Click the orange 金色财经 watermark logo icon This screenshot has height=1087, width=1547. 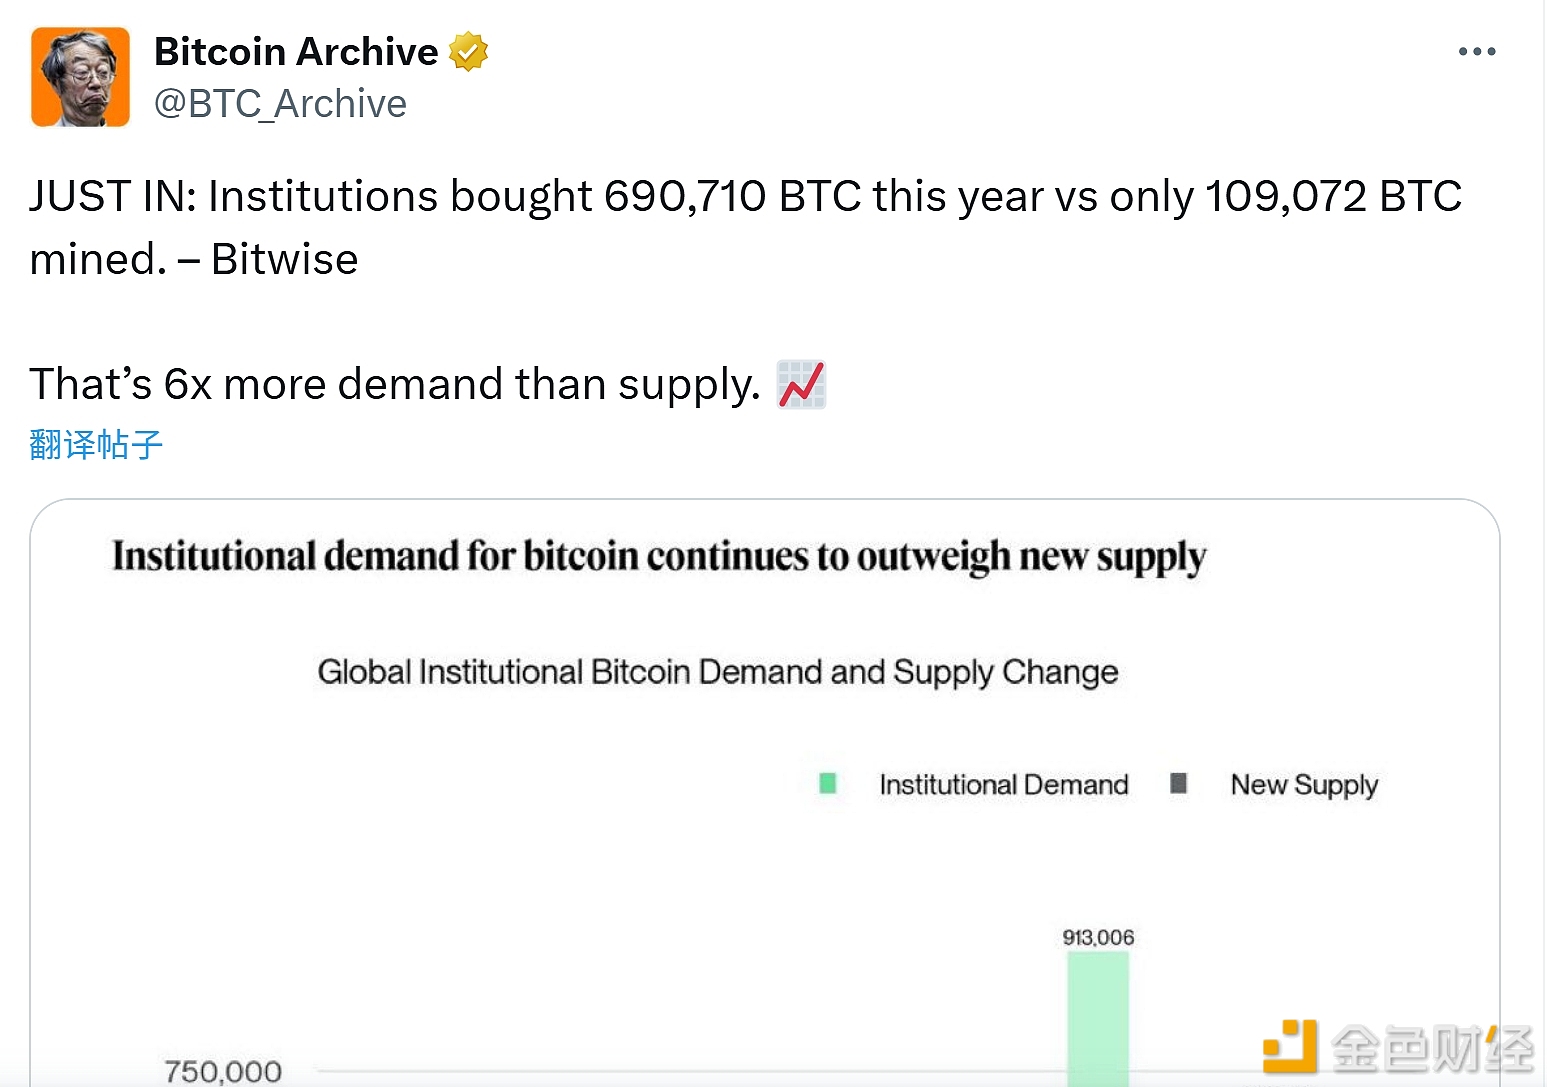[x=1290, y=1045]
